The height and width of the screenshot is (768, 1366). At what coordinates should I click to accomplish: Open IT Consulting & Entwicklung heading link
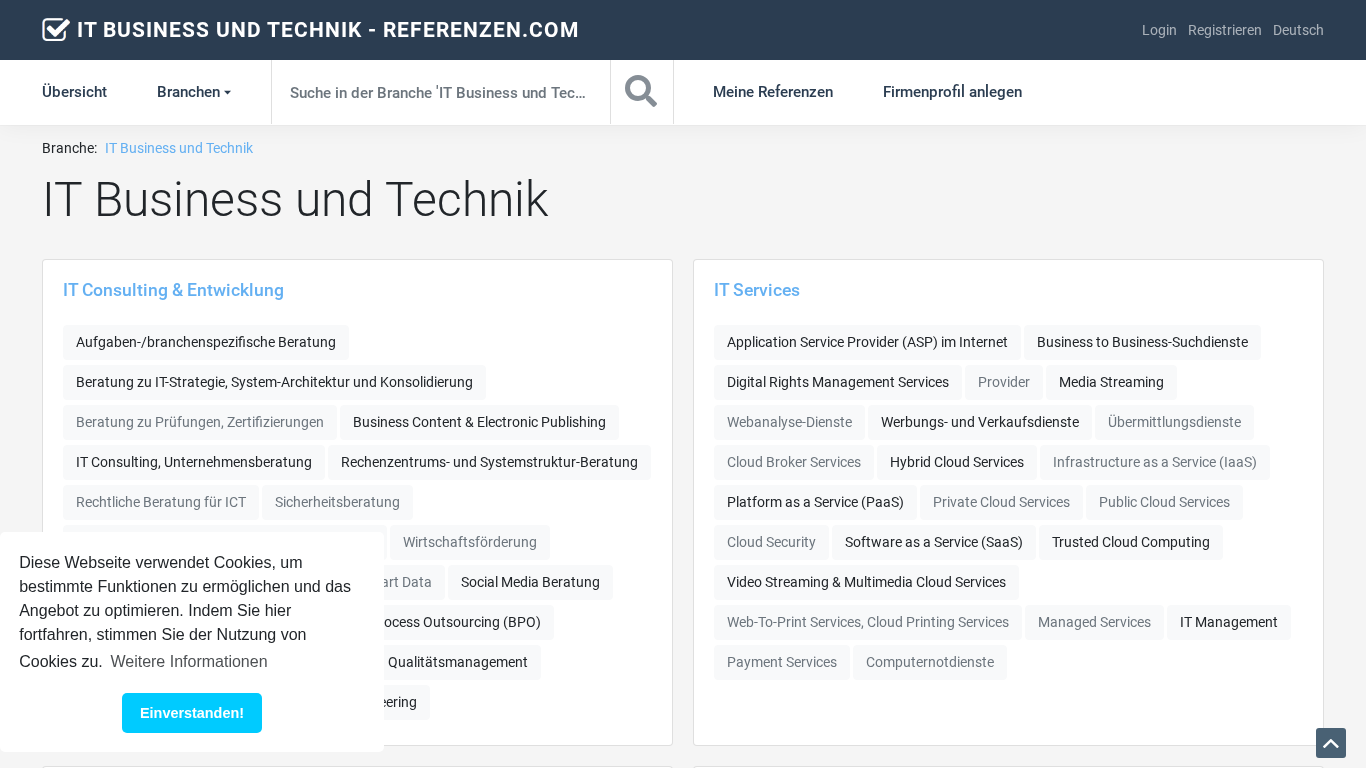(173, 290)
